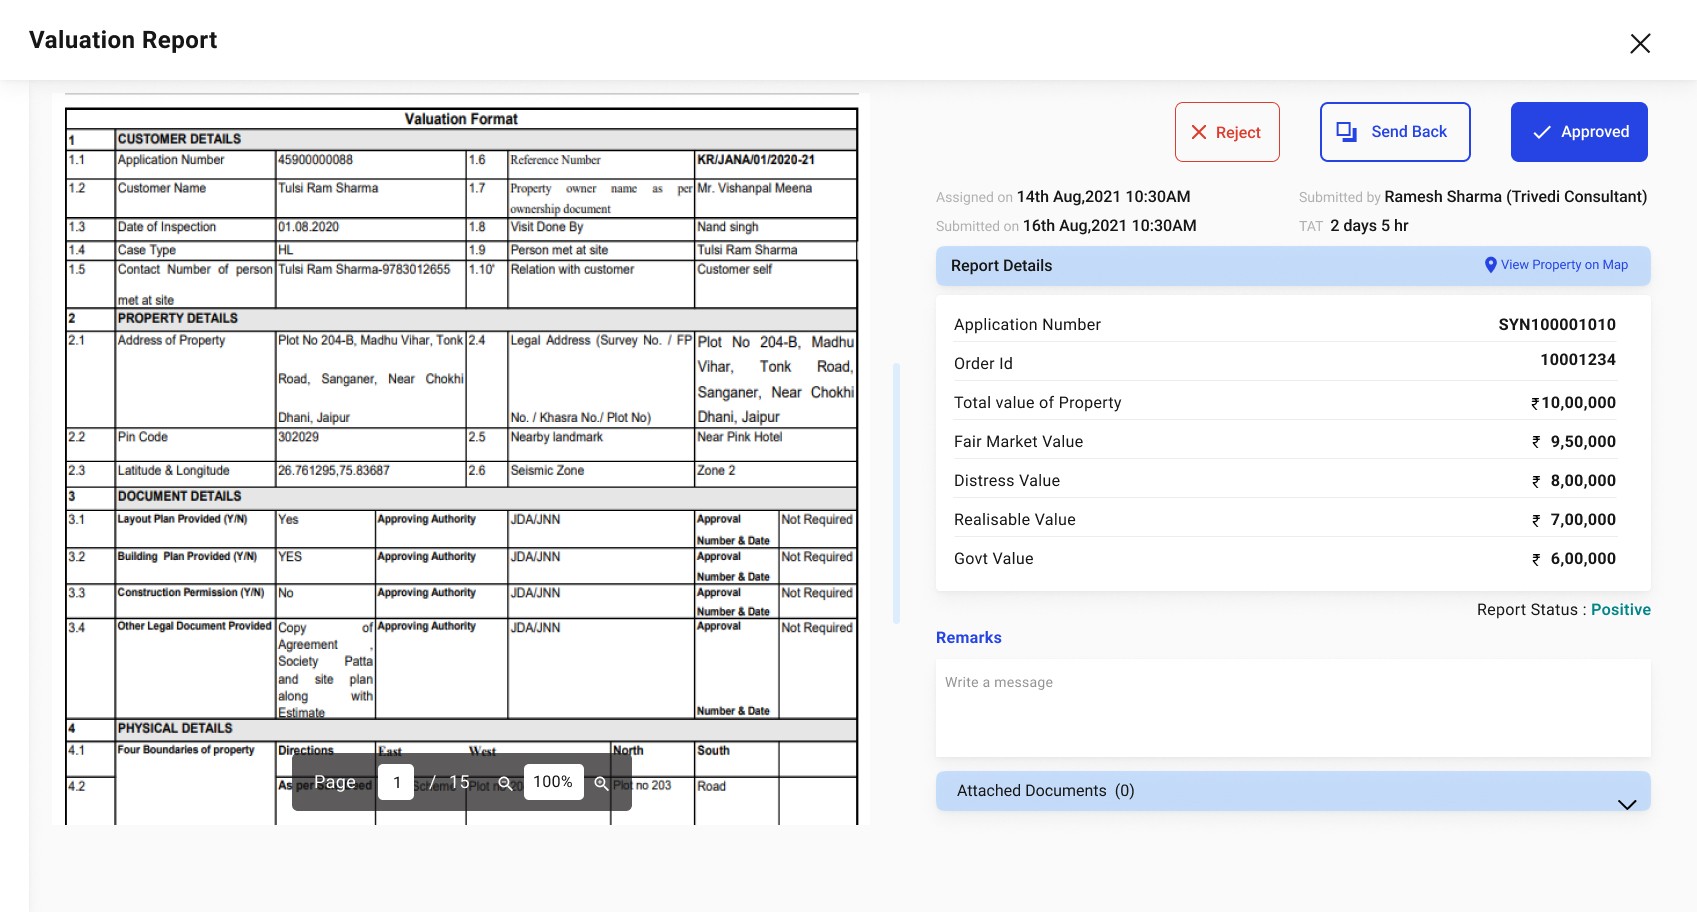The image size is (1697, 912).
Task: Click the document viewer scrollbar
Action: [x=896, y=493]
